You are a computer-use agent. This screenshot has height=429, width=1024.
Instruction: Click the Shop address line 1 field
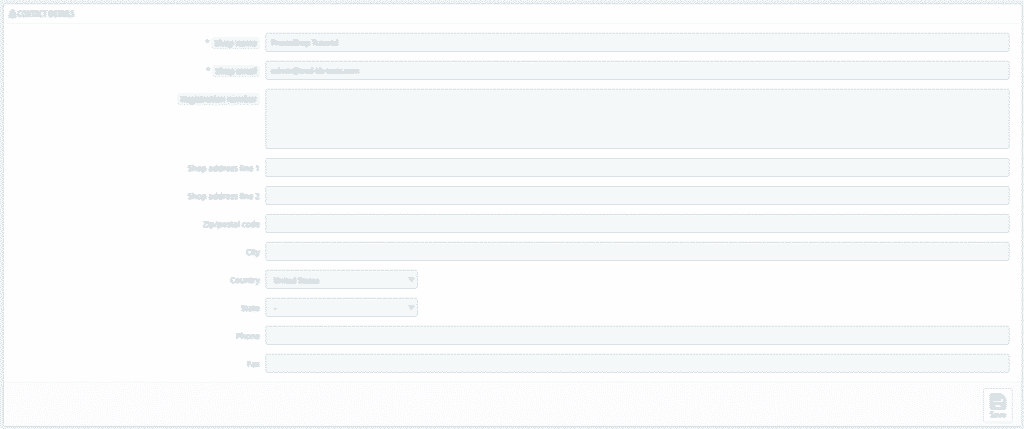[637, 168]
